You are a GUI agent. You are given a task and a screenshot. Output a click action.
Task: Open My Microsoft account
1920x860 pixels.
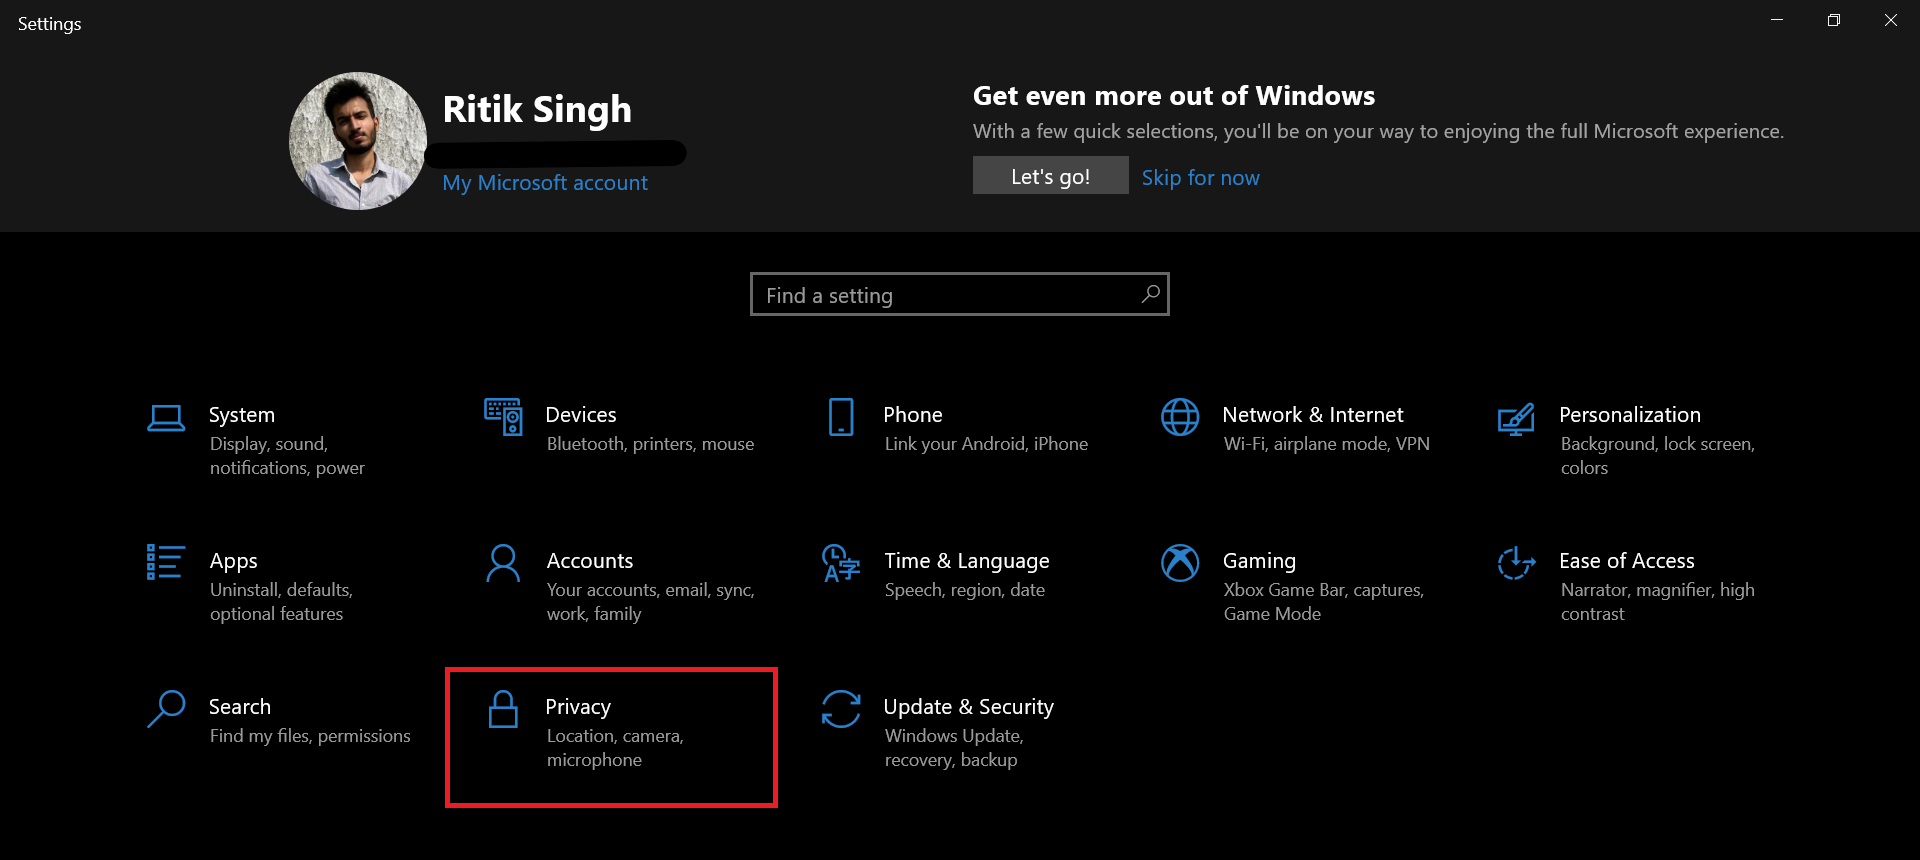click(545, 182)
